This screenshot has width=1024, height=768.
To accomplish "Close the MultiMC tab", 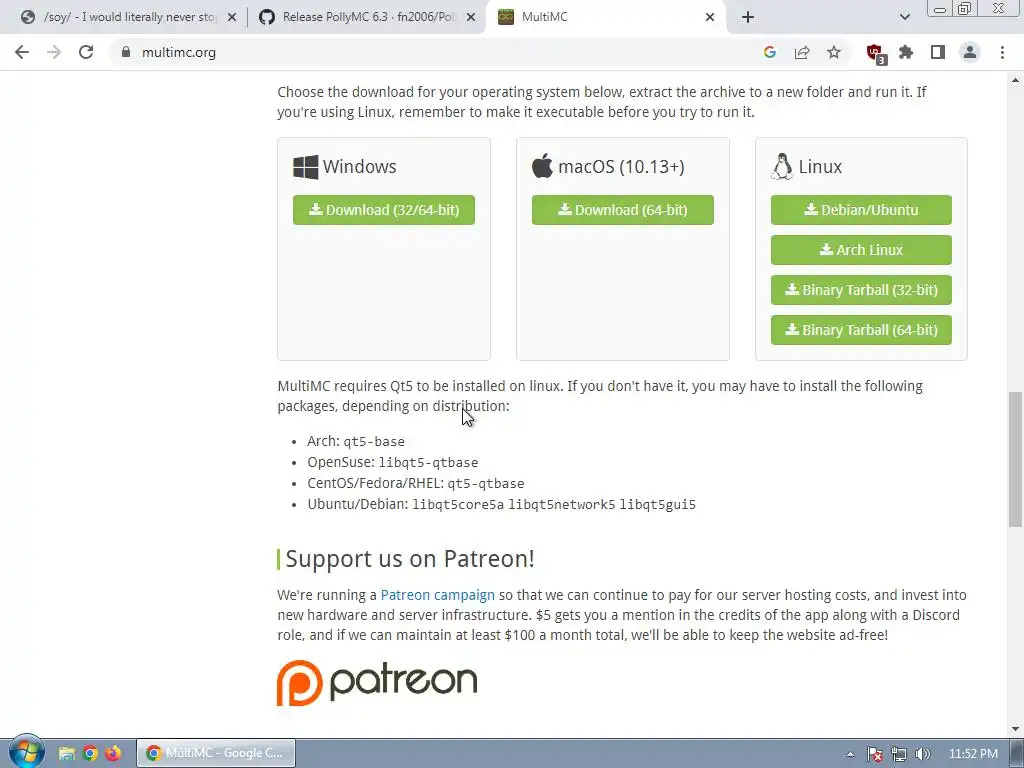I will click(710, 18).
